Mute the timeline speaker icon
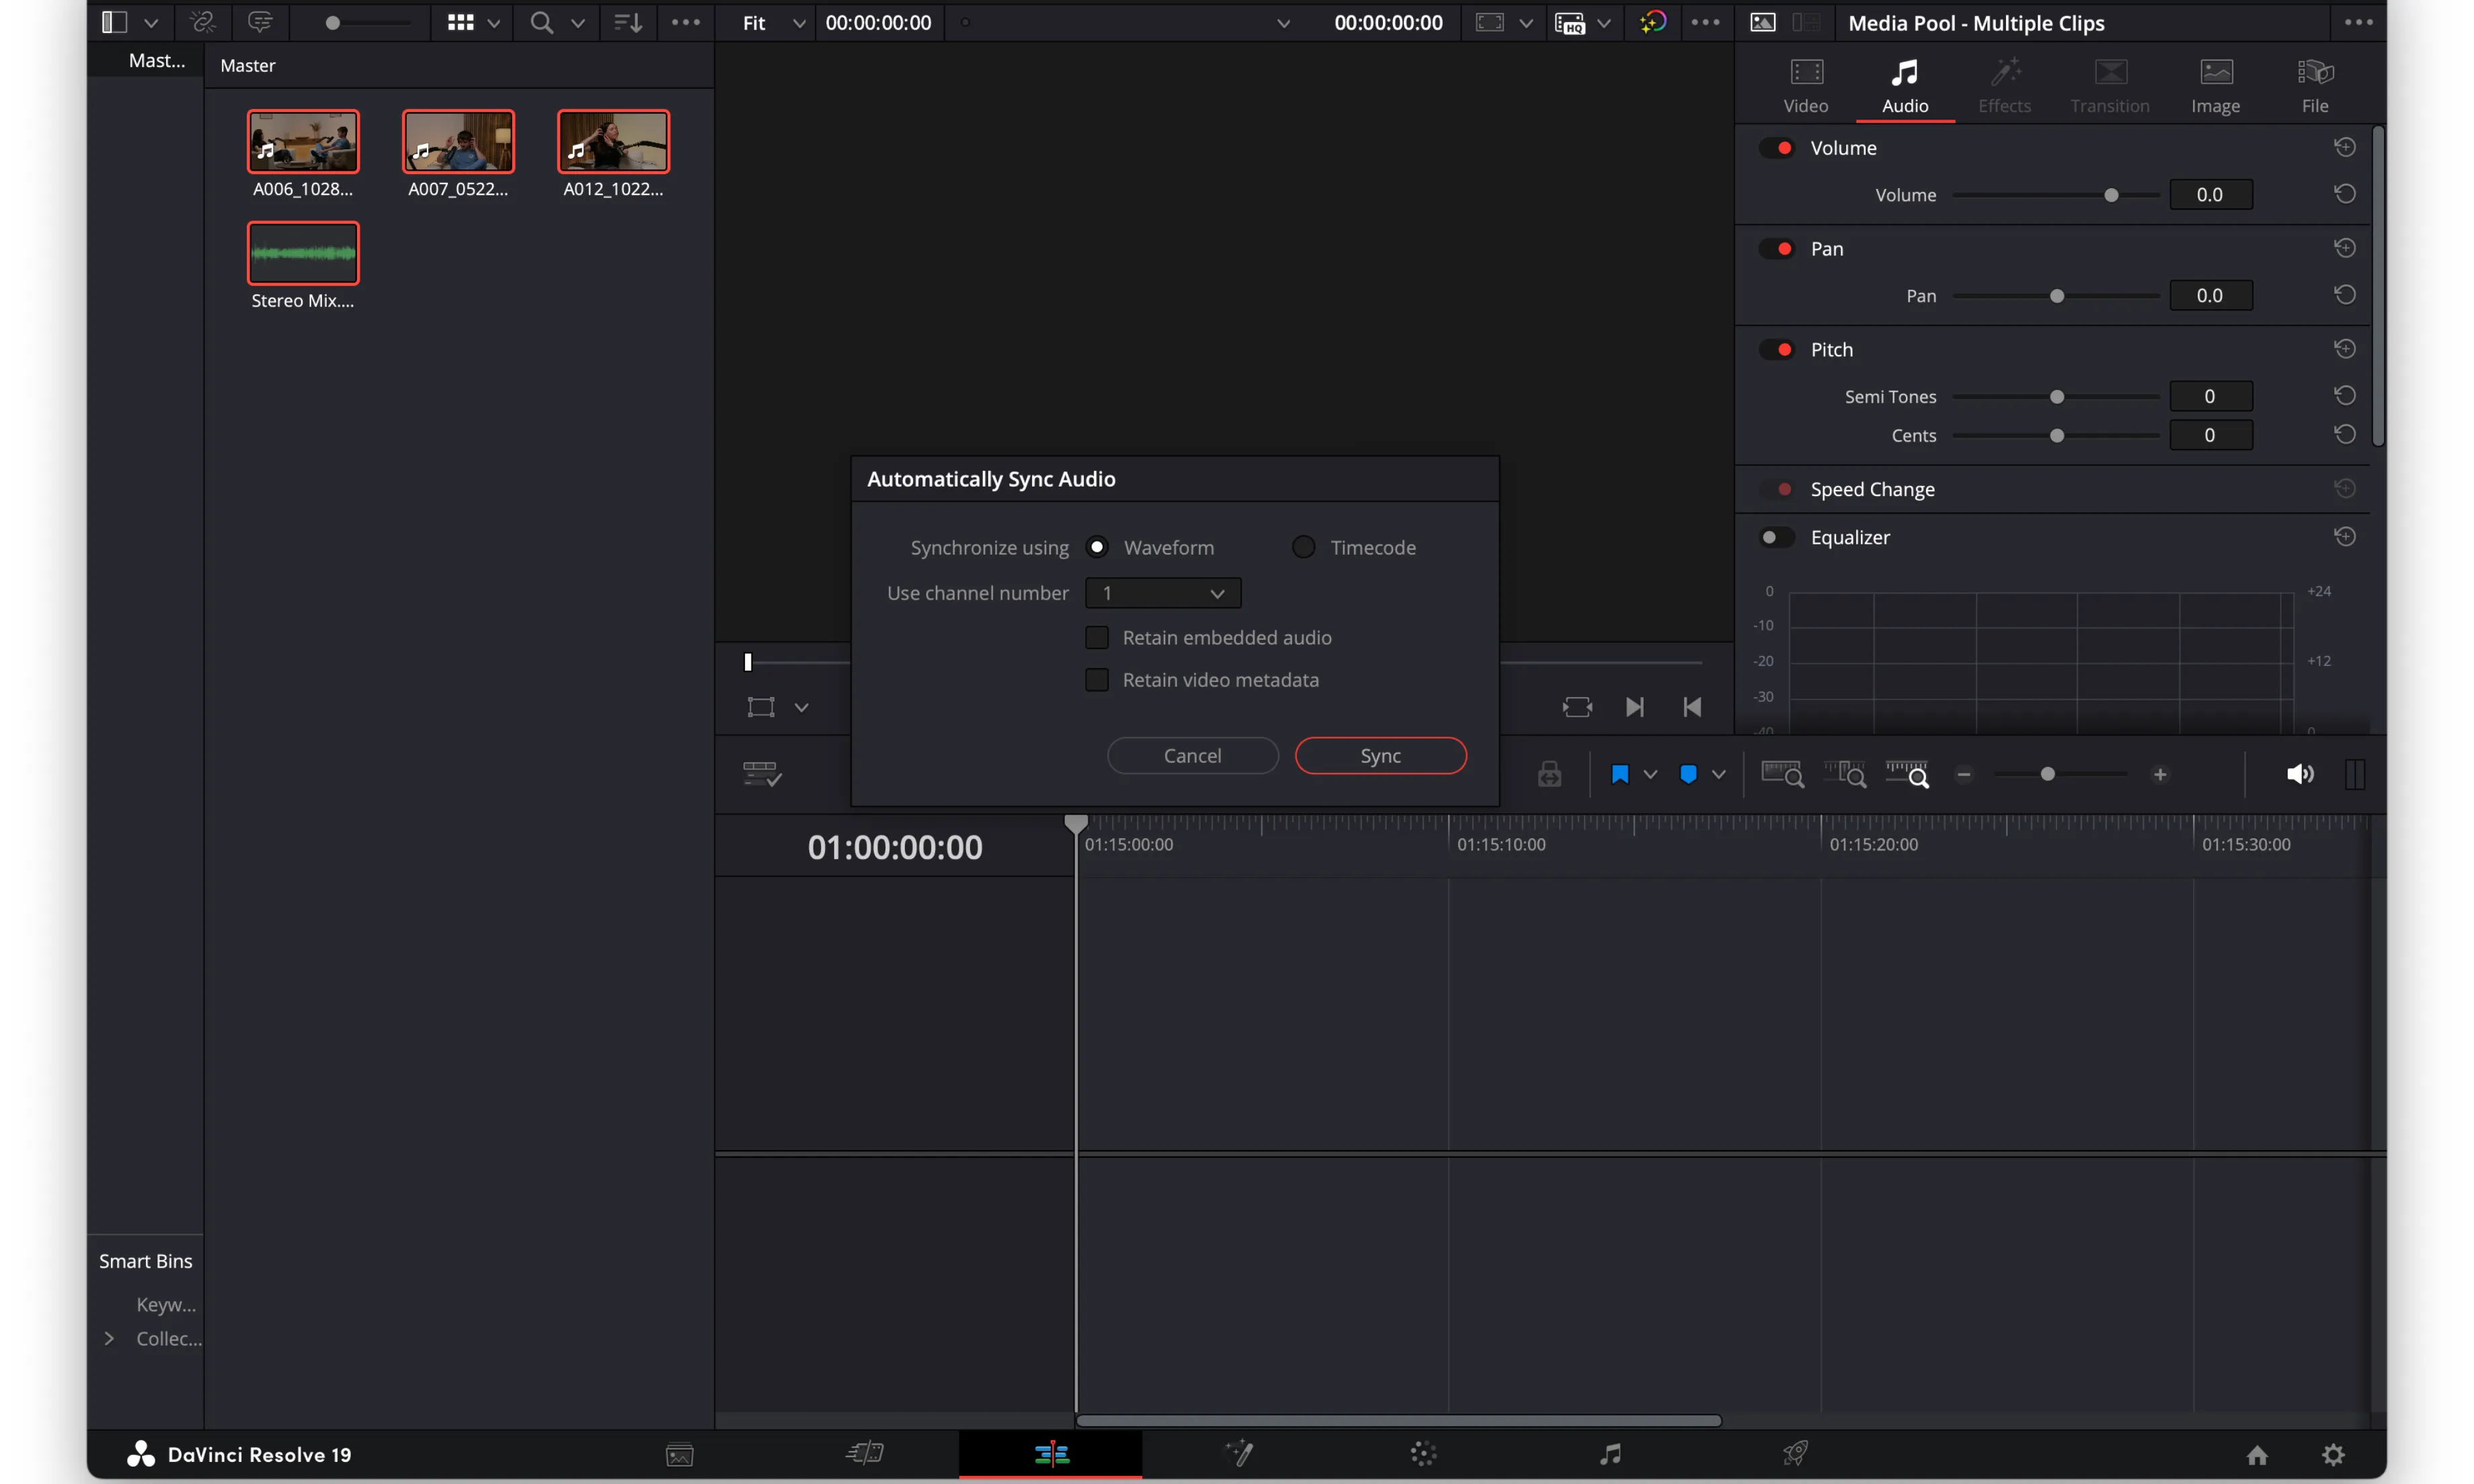The width and height of the screenshot is (2474, 1484). [x=2300, y=774]
